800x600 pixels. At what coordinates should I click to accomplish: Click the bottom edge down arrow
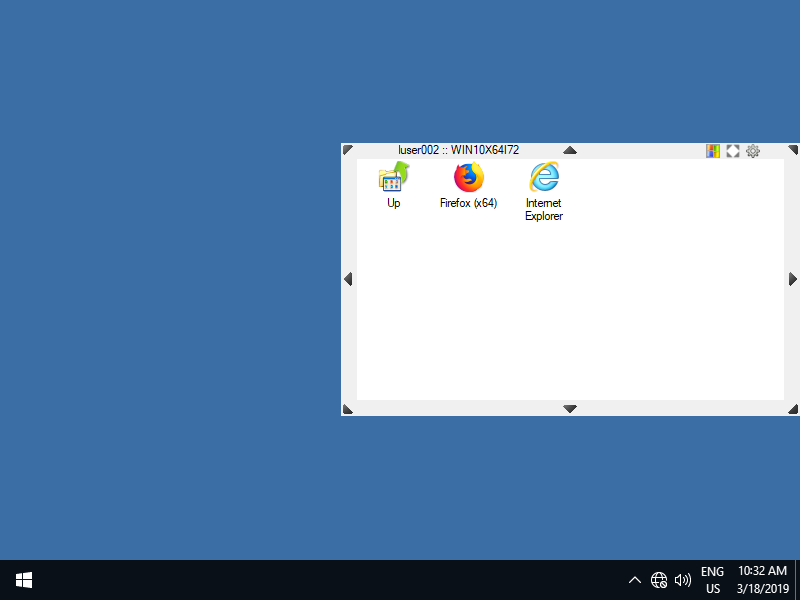pos(570,409)
